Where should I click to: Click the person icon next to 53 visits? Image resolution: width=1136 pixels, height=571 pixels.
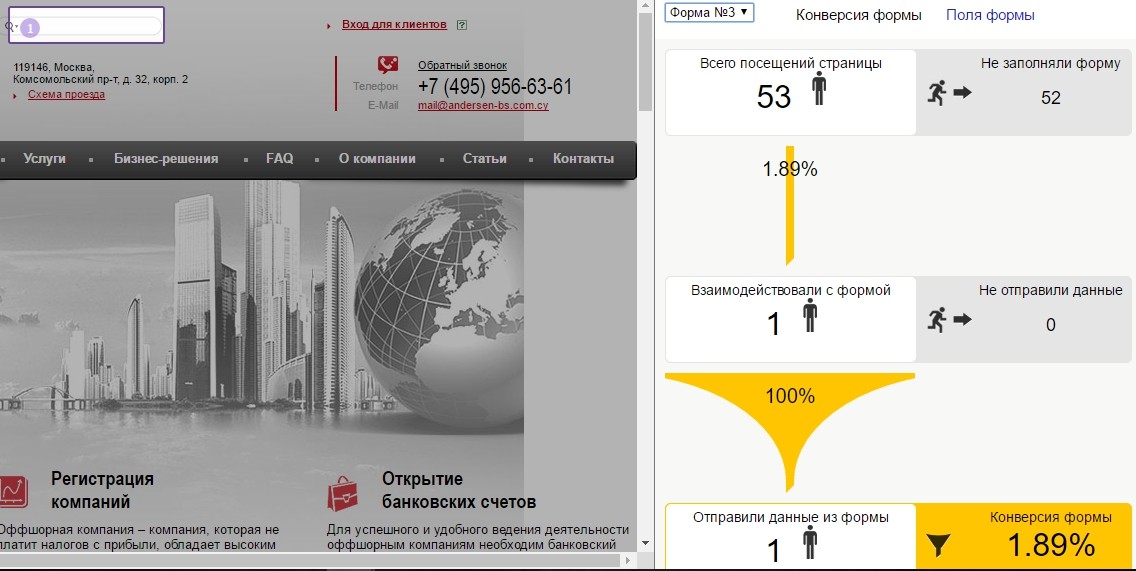(x=818, y=90)
